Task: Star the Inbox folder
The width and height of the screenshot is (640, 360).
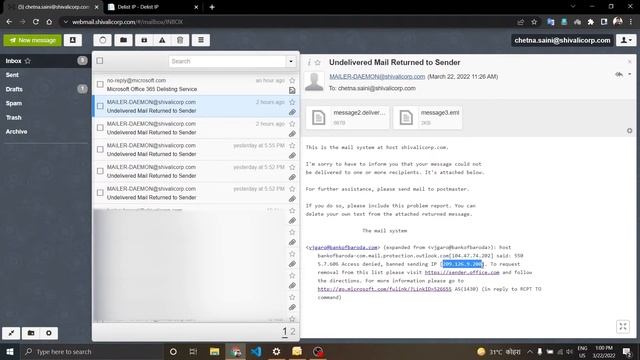Action: coord(28,61)
